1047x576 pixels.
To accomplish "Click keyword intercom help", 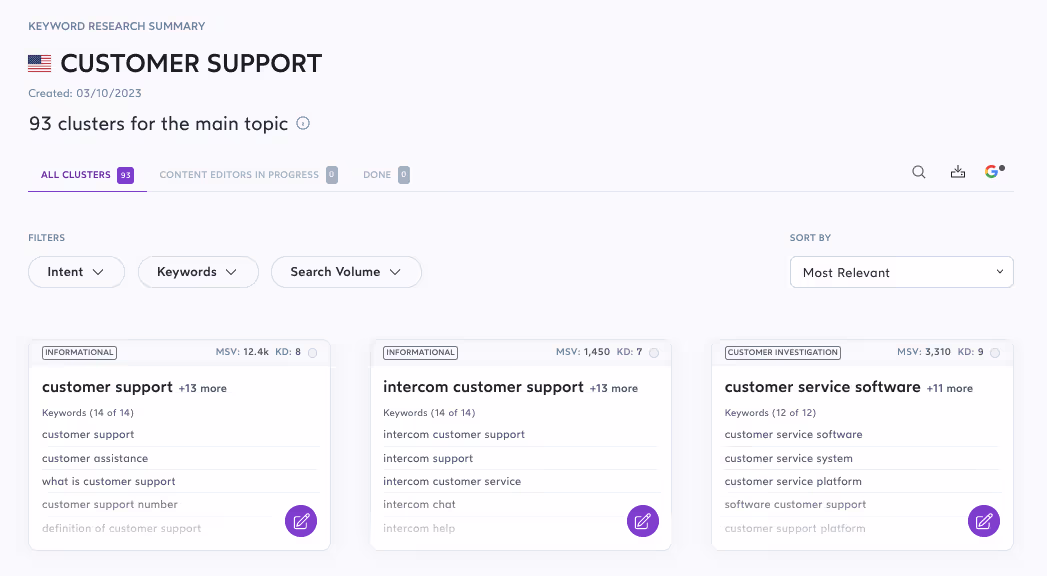I will (419, 529).
